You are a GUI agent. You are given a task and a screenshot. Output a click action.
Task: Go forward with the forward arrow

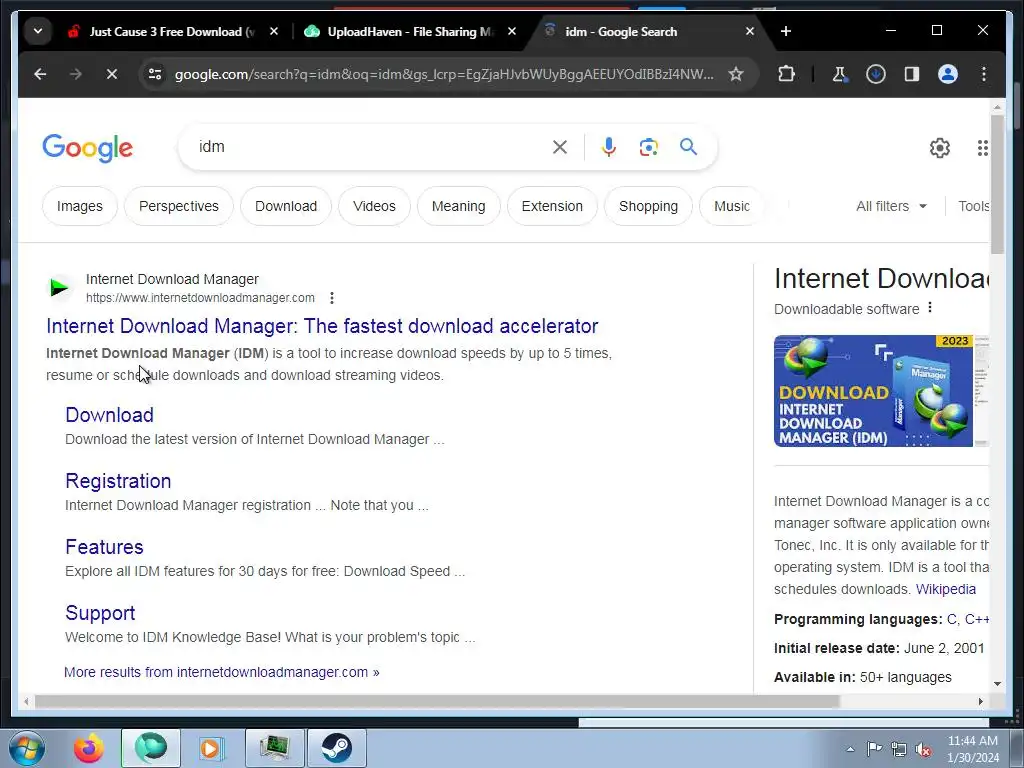point(76,74)
